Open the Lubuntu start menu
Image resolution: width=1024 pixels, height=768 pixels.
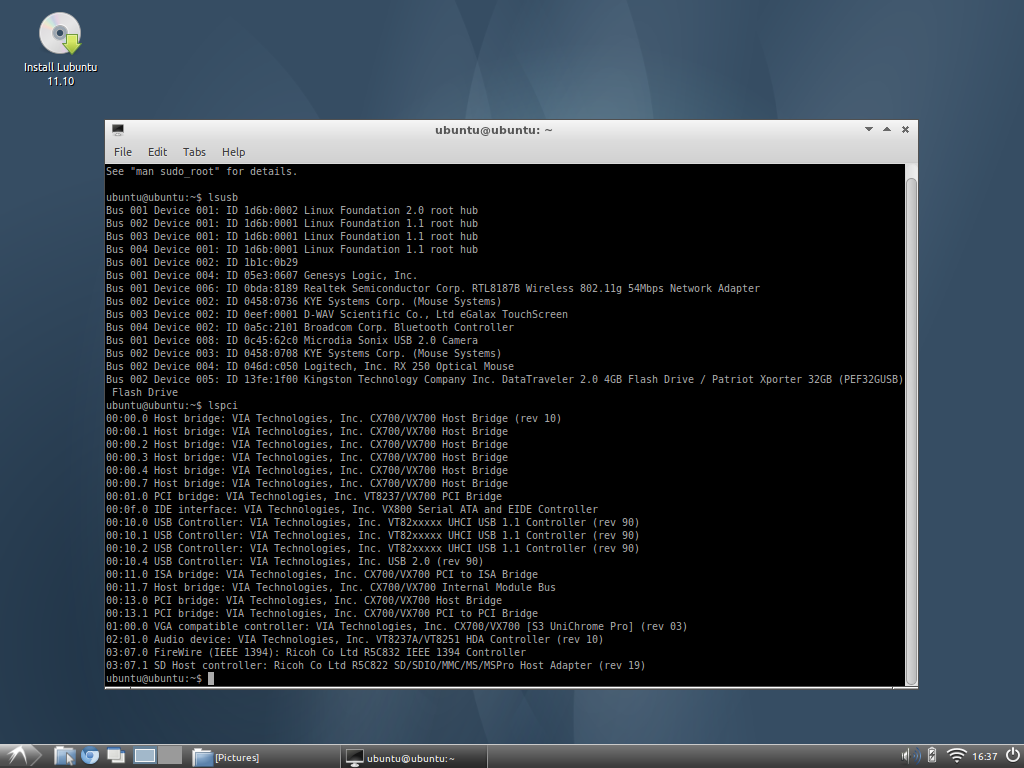[x=18, y=756]
